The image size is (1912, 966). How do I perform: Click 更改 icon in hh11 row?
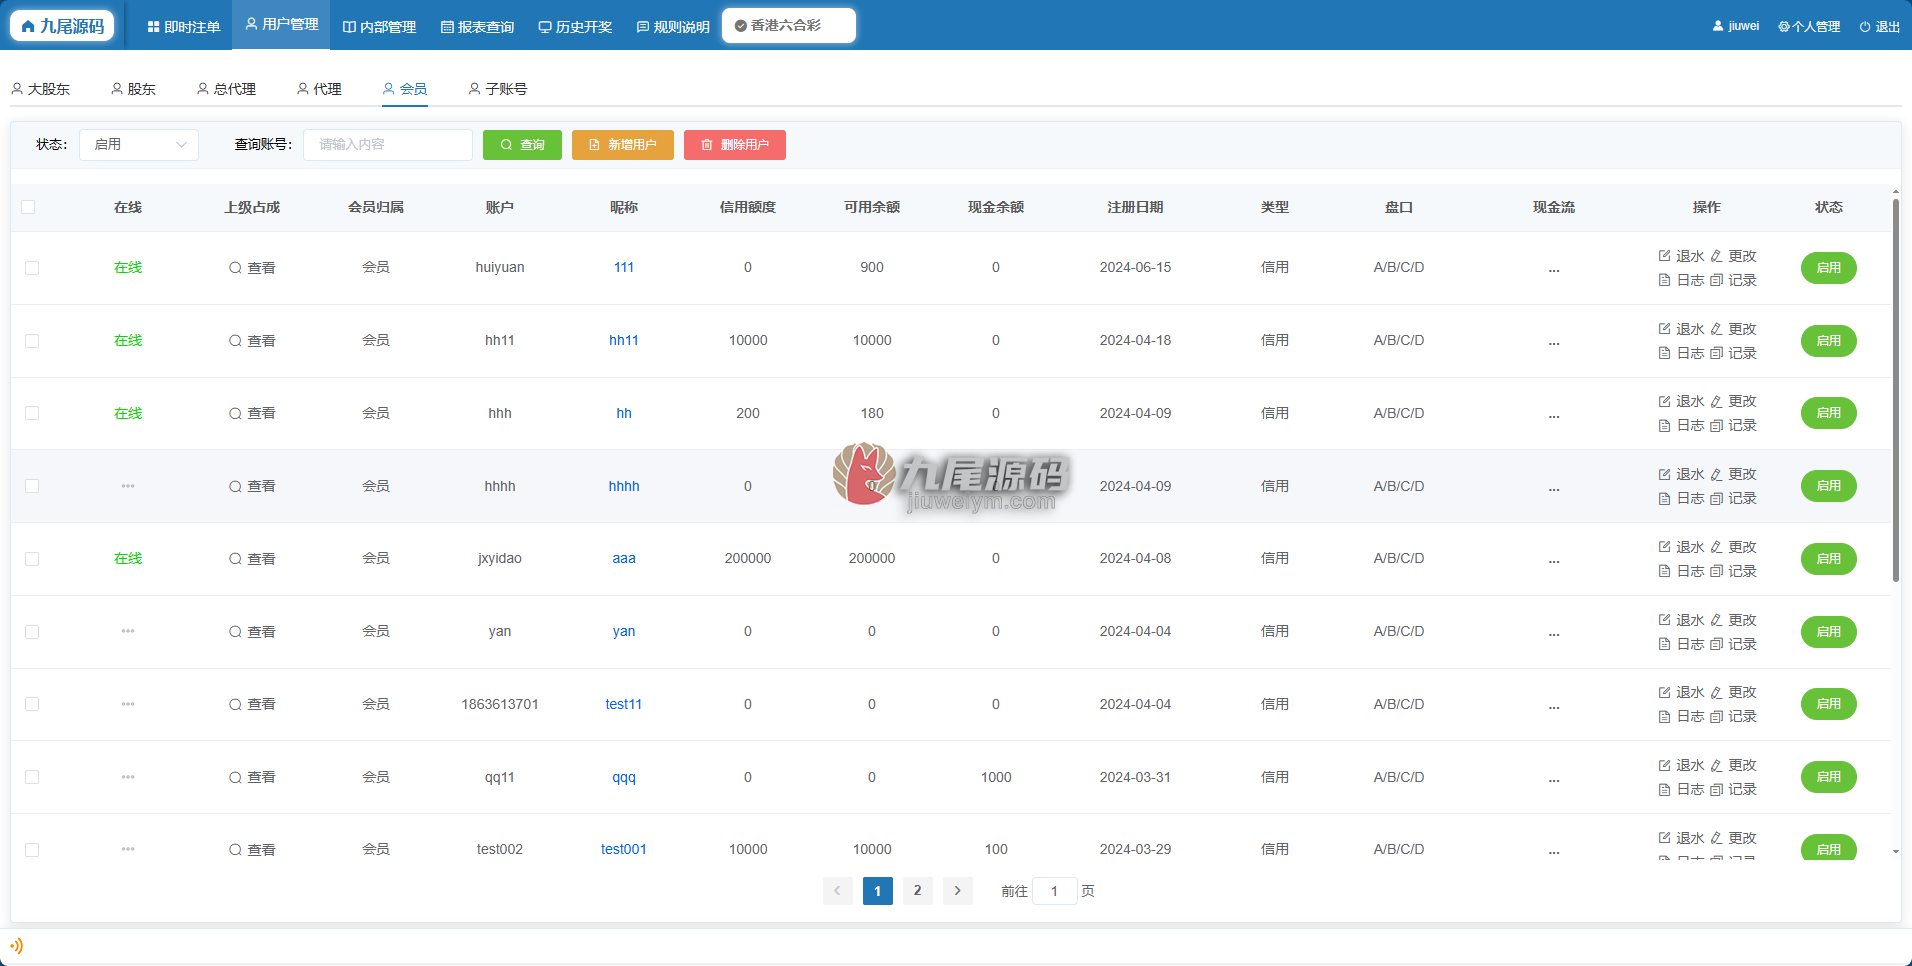tap(1716, 329)
